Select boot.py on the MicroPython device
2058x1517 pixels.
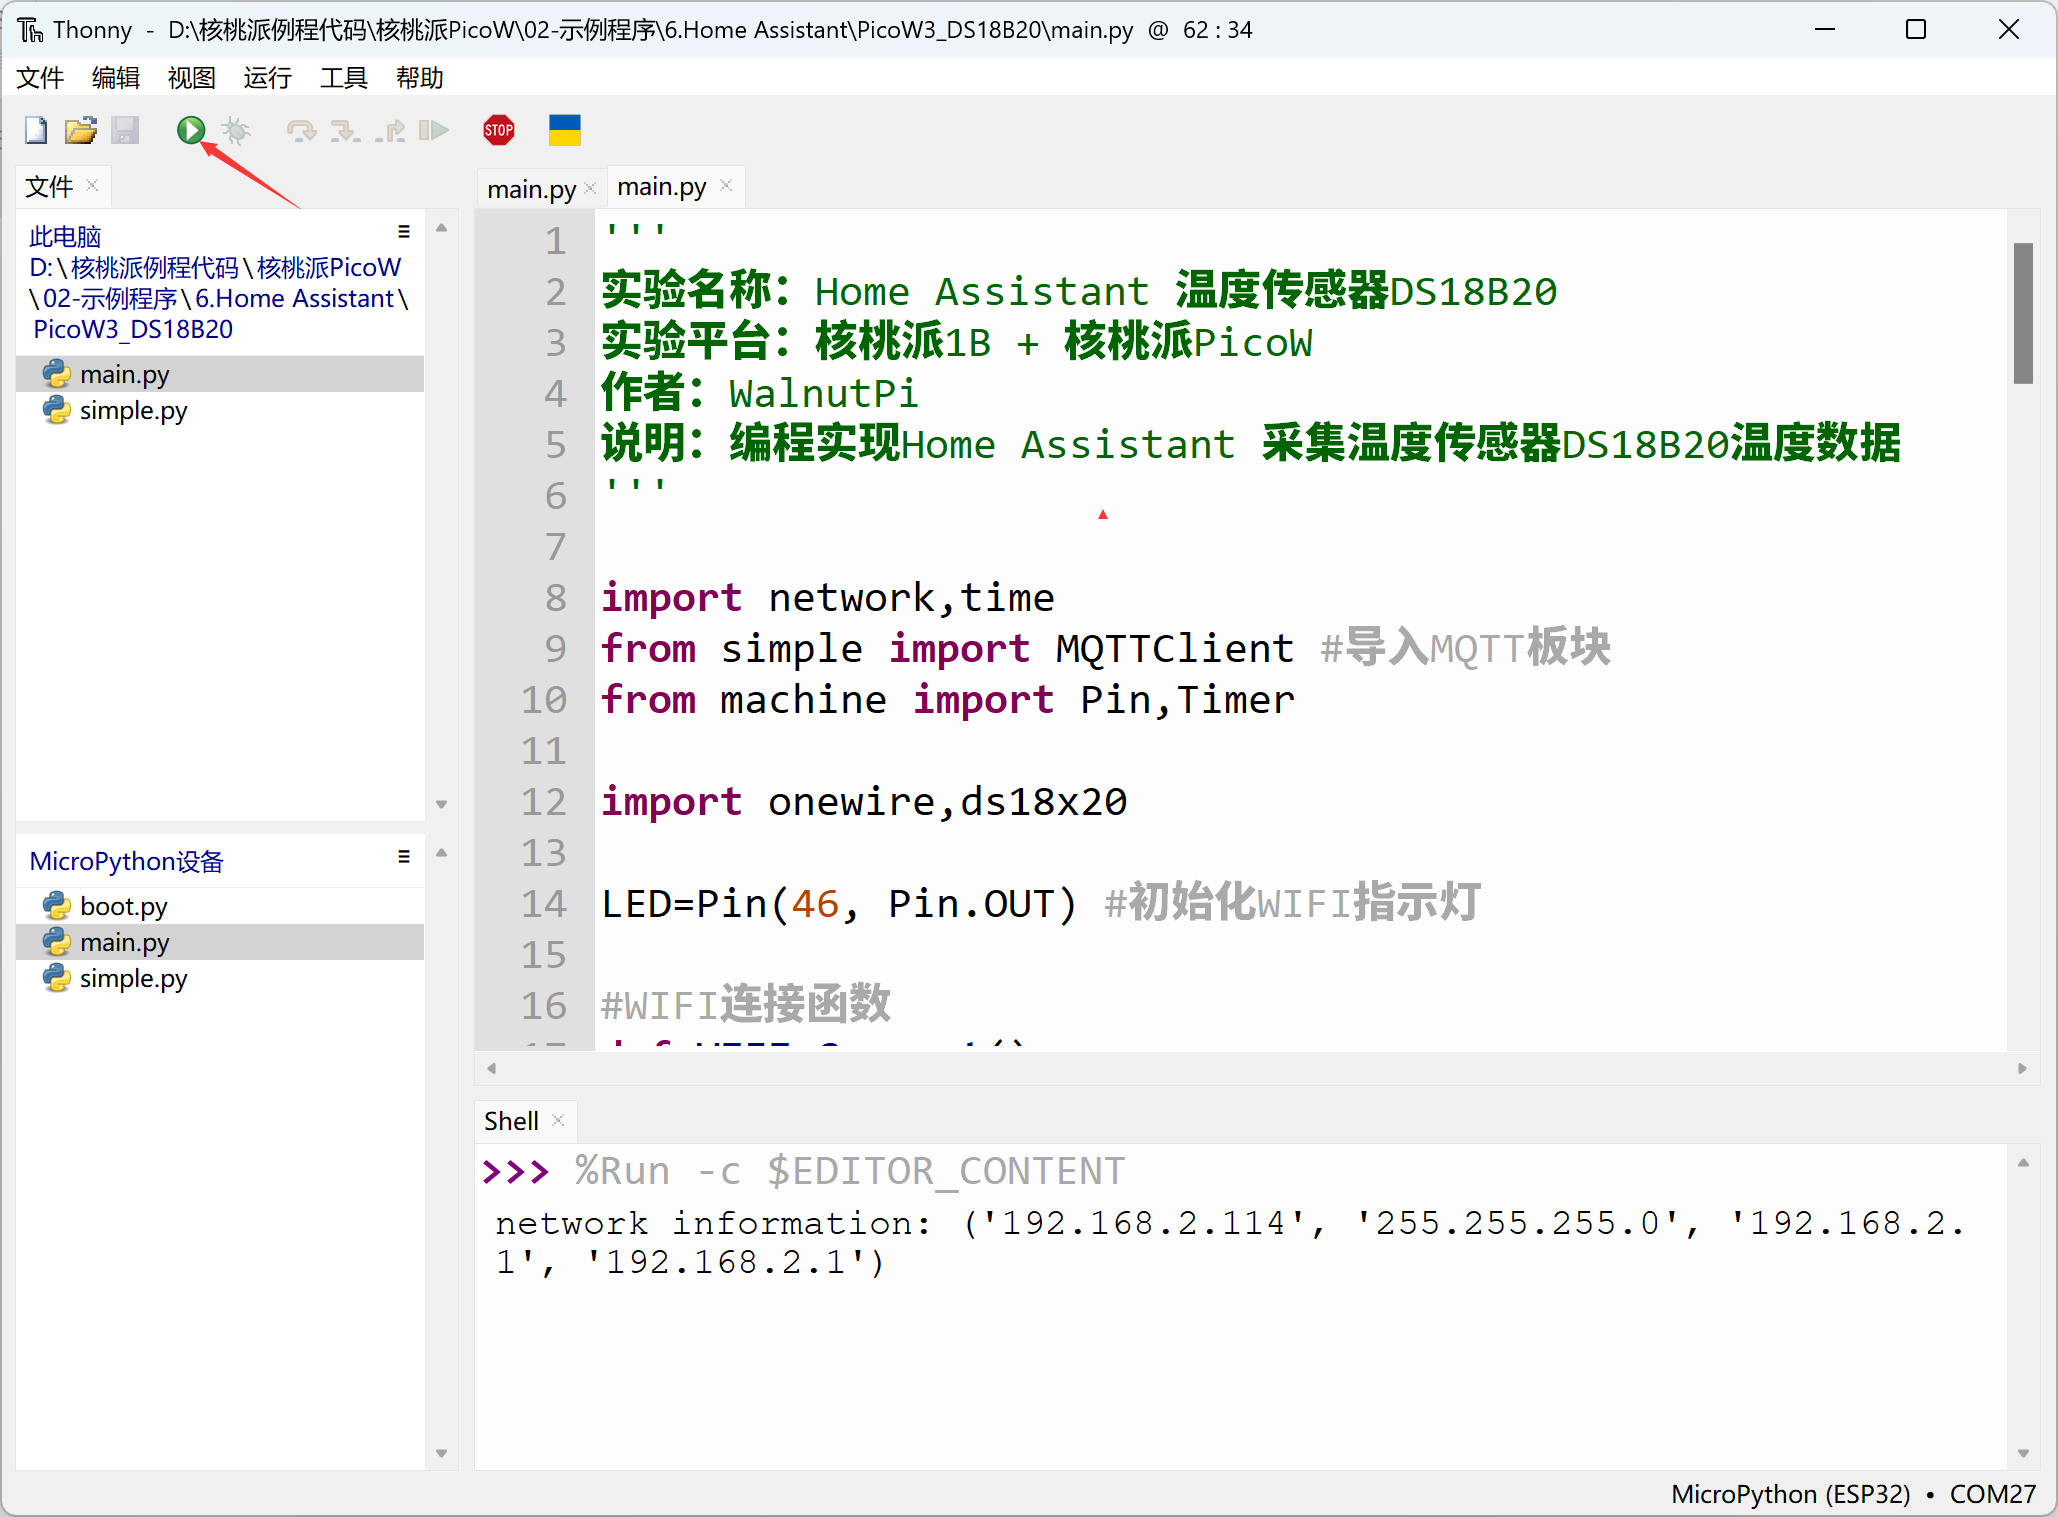(220, 906)
